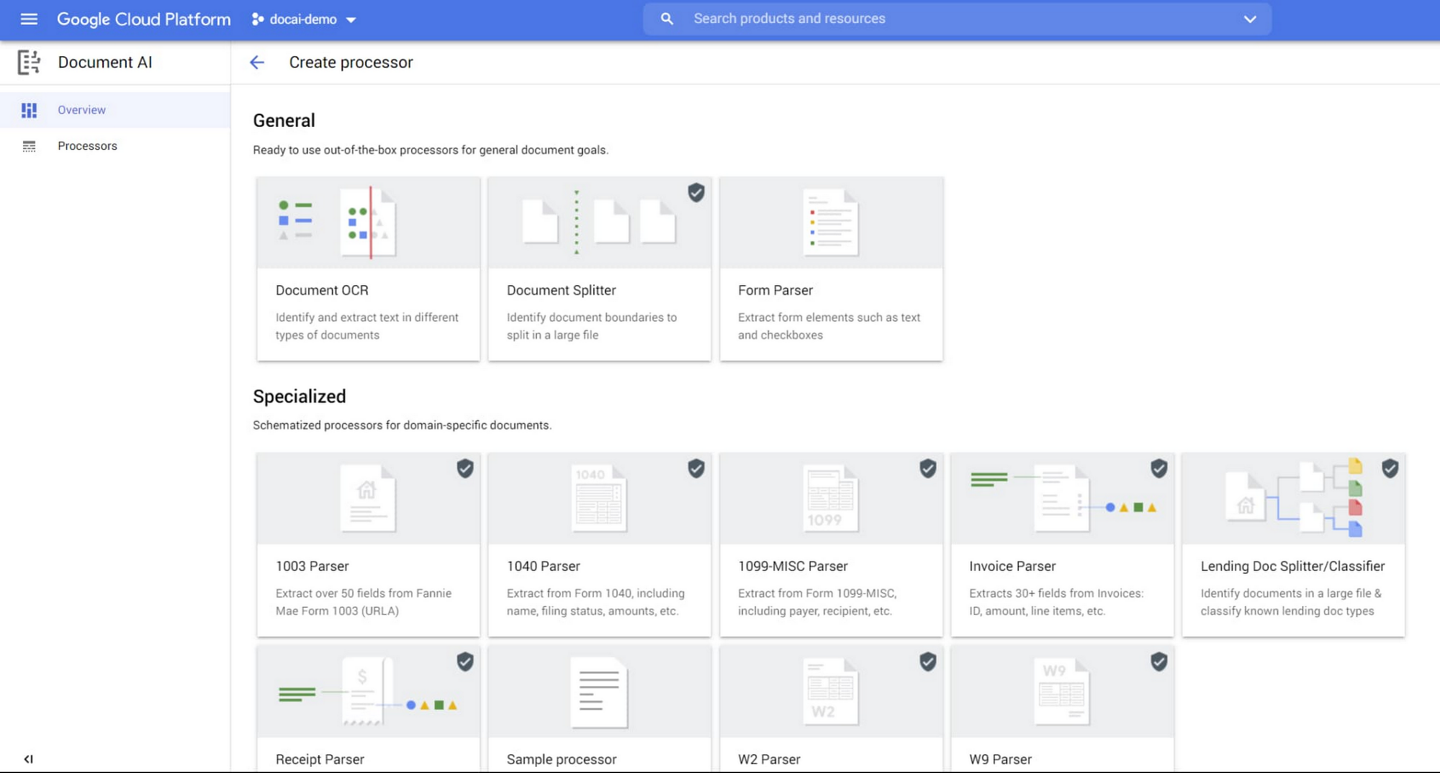Open the navigation hamburger menu
Image resolution: width=1440 pixels, height=773 pixels.
tap(28, 18)
